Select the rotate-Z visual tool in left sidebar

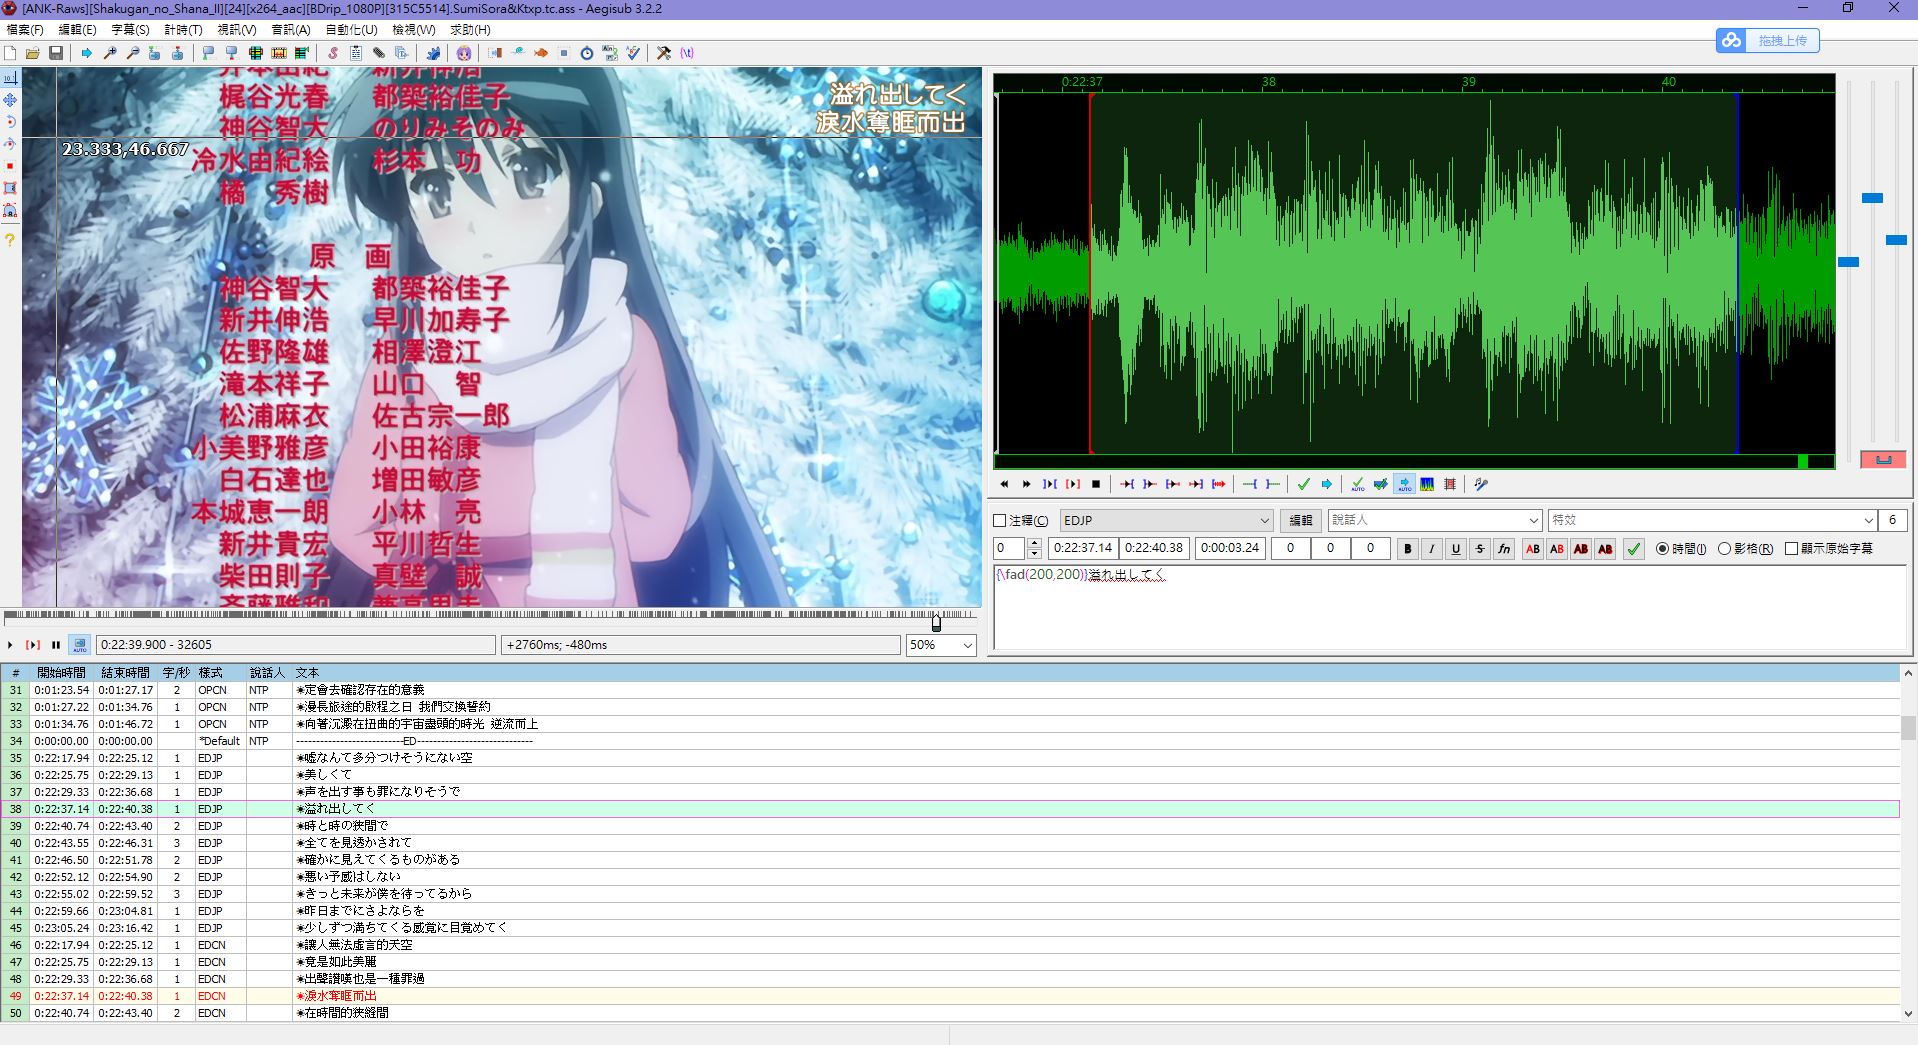coord(10,122)
